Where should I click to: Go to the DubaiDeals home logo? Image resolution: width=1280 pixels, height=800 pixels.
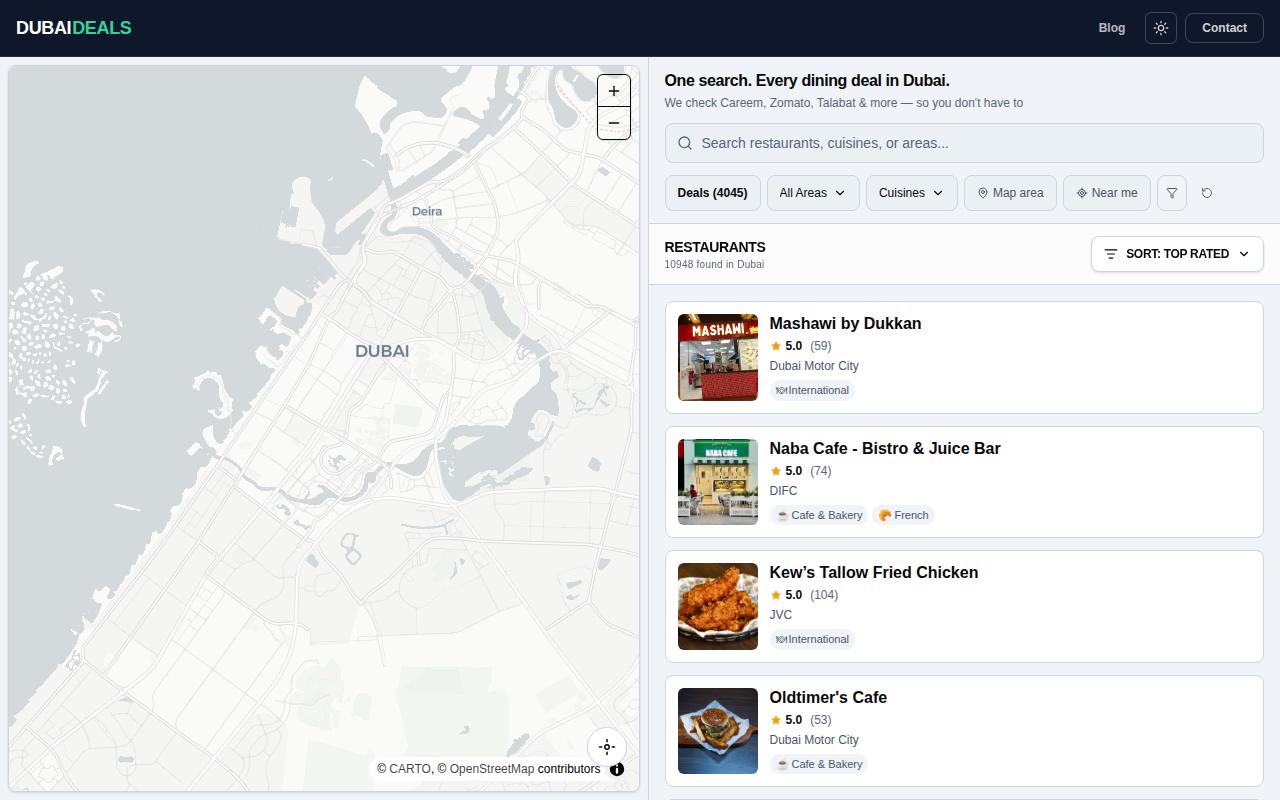tap(74, 28)
